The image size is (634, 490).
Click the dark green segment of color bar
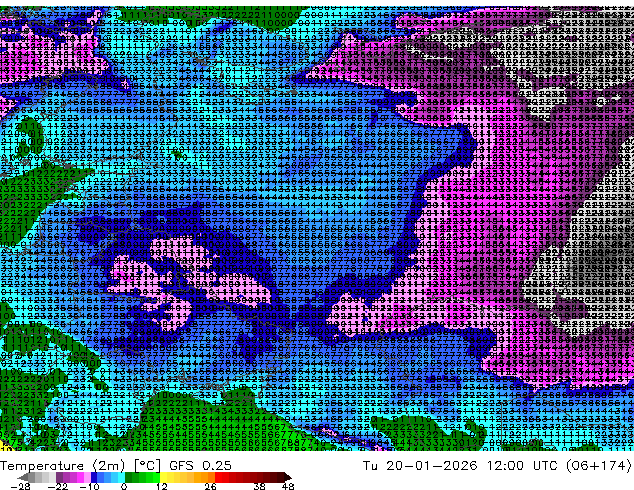[128, 477]
